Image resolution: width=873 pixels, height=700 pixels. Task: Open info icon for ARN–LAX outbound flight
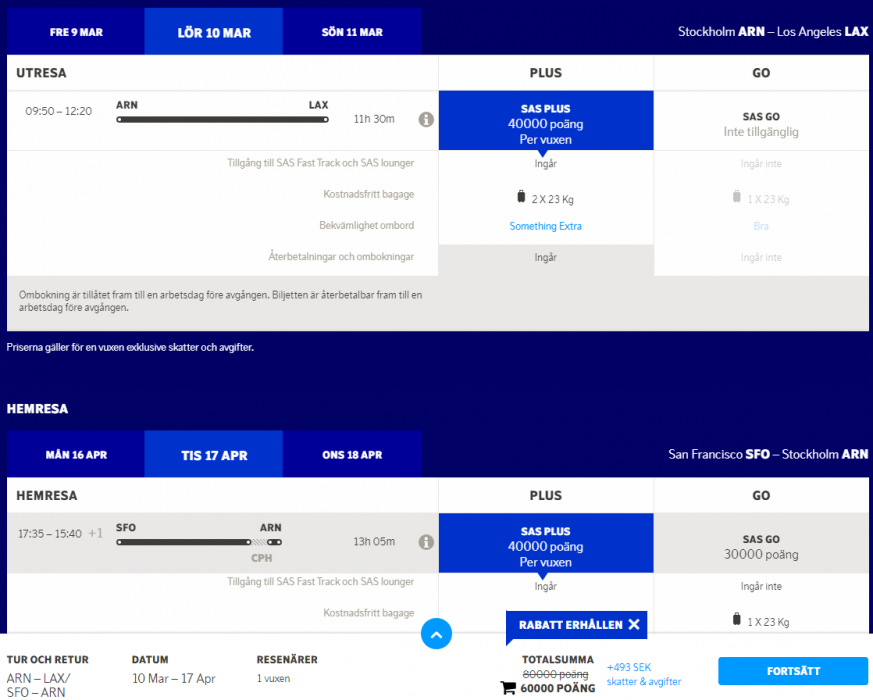tap(426, 120)
